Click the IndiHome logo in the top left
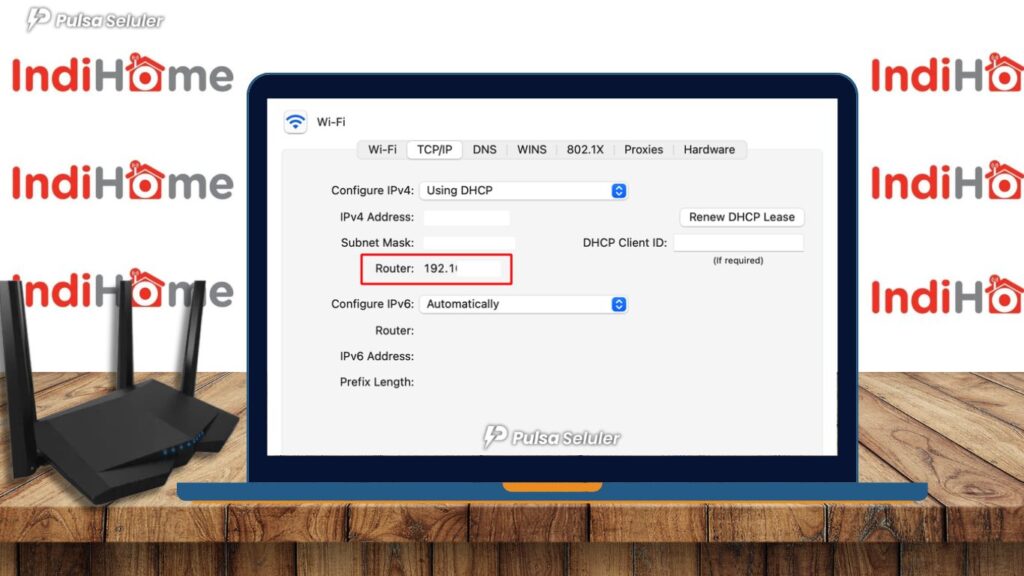This screenshot has height=576, width=1024. [x=120, y=75]
